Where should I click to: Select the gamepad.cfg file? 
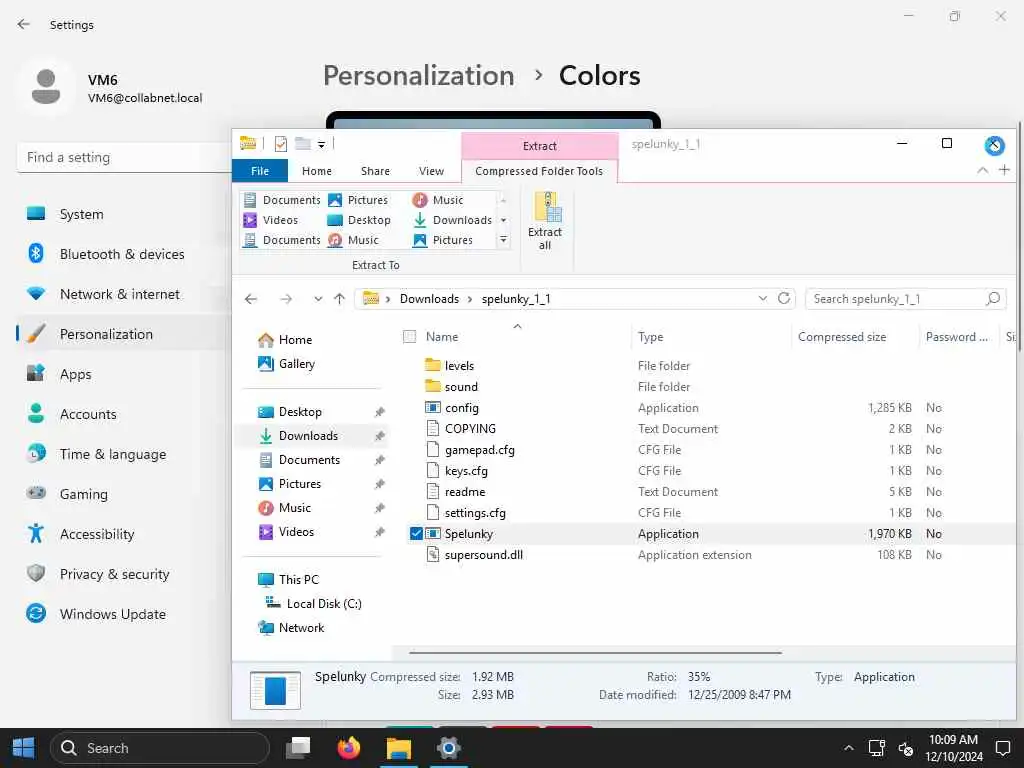pos(479,449)
